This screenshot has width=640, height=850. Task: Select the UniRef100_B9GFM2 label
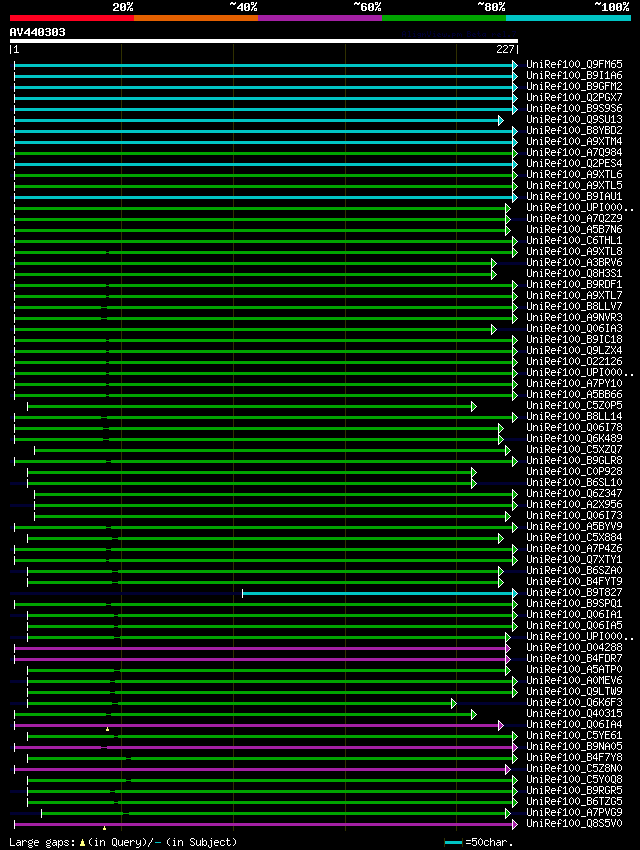click(x=574, y=87)
